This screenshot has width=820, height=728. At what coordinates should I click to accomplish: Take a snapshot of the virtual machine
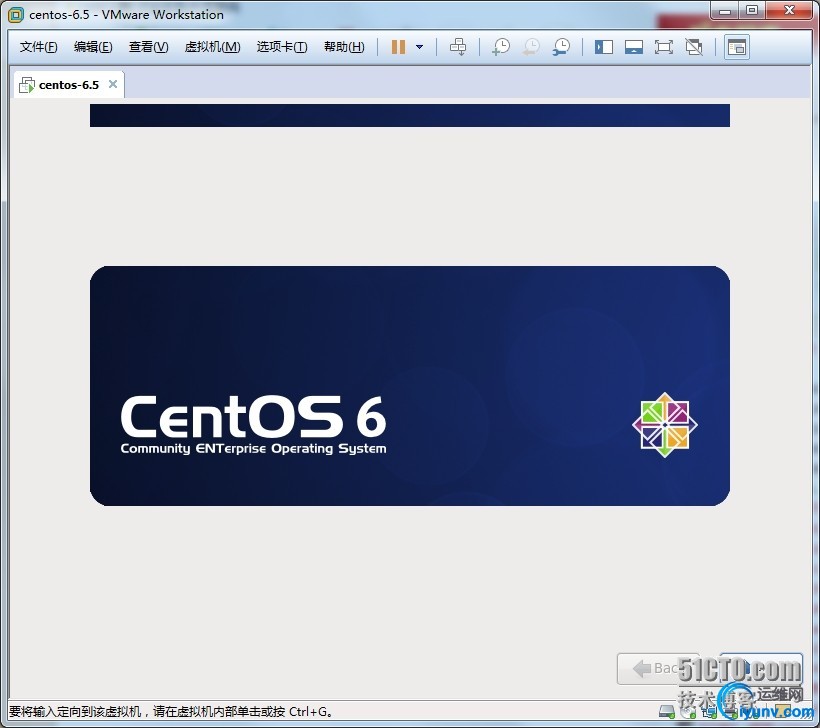(x=500, y=47)
